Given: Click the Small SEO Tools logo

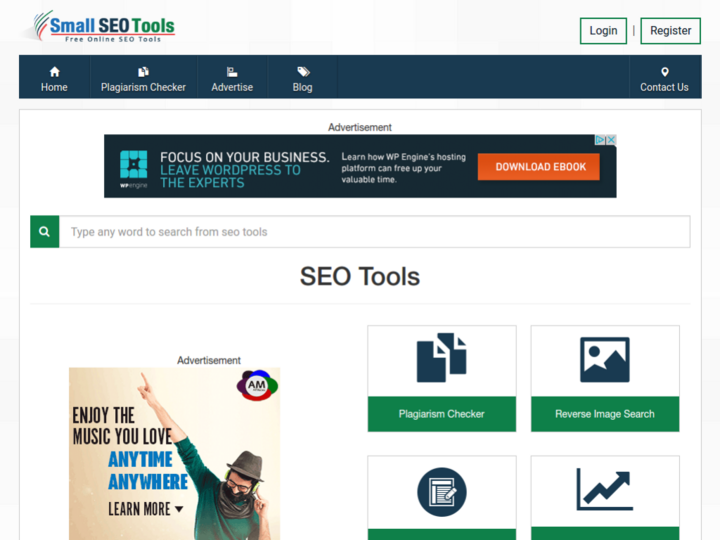Looking at the screenshot, I should 104,27.
